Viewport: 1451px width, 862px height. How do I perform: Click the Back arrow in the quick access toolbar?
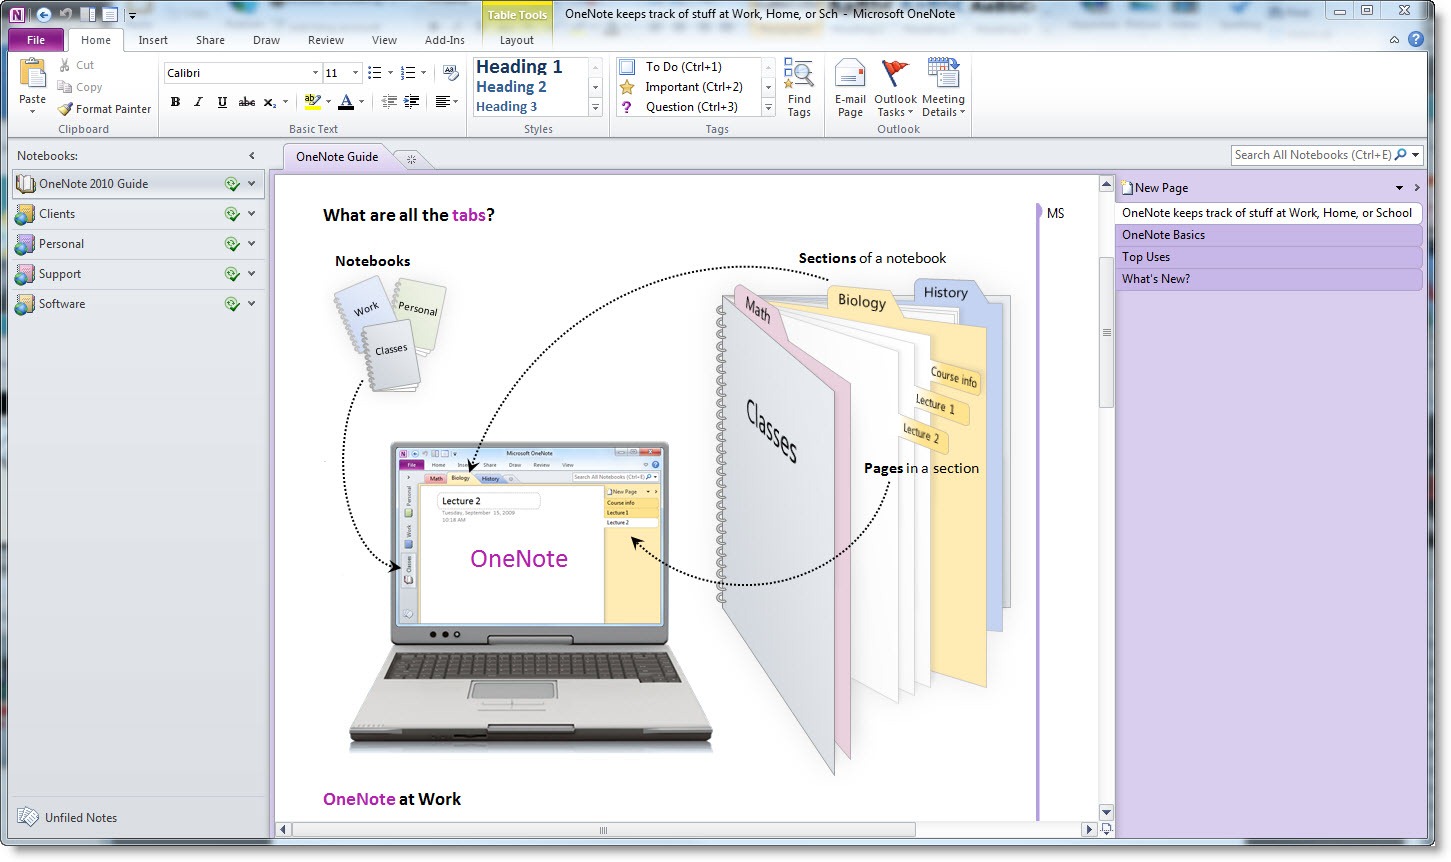(x=43, y=14)
